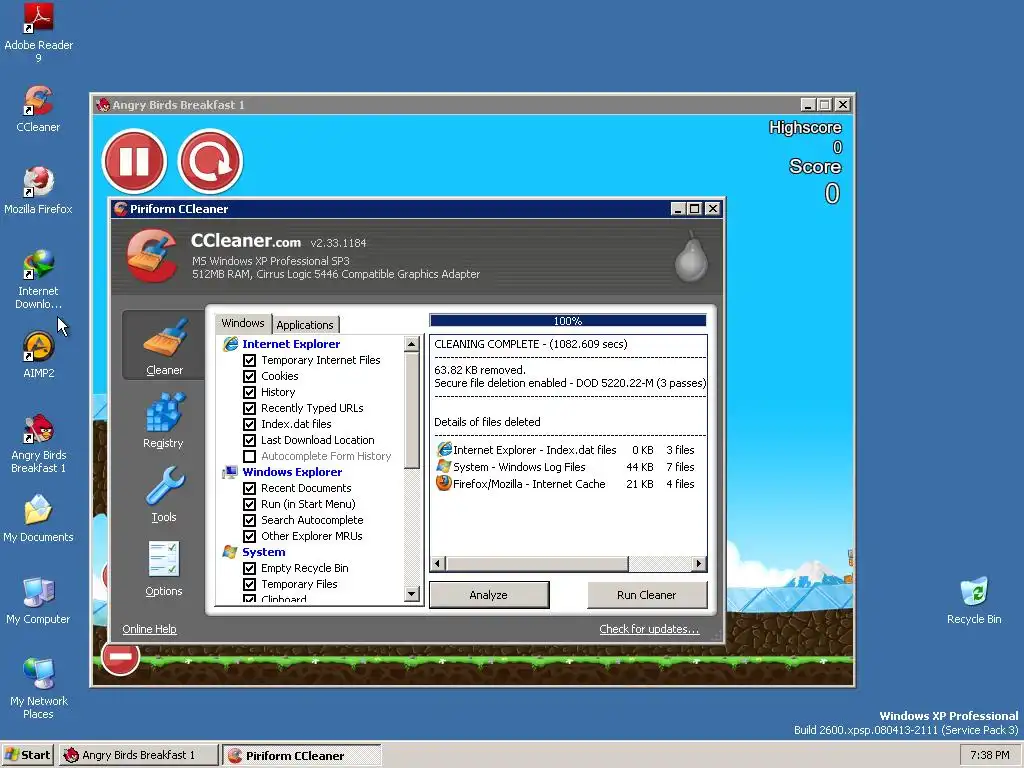The image size is (1024, 768).
Task: Open the Start menu
Action: pos(27,755)
